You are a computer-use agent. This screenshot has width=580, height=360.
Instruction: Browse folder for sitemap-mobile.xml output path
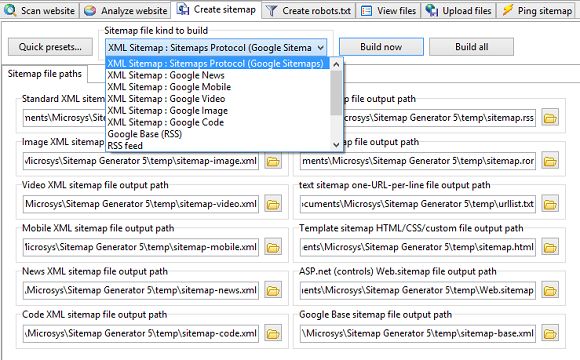pyautogui.click(x=273, y=247)
